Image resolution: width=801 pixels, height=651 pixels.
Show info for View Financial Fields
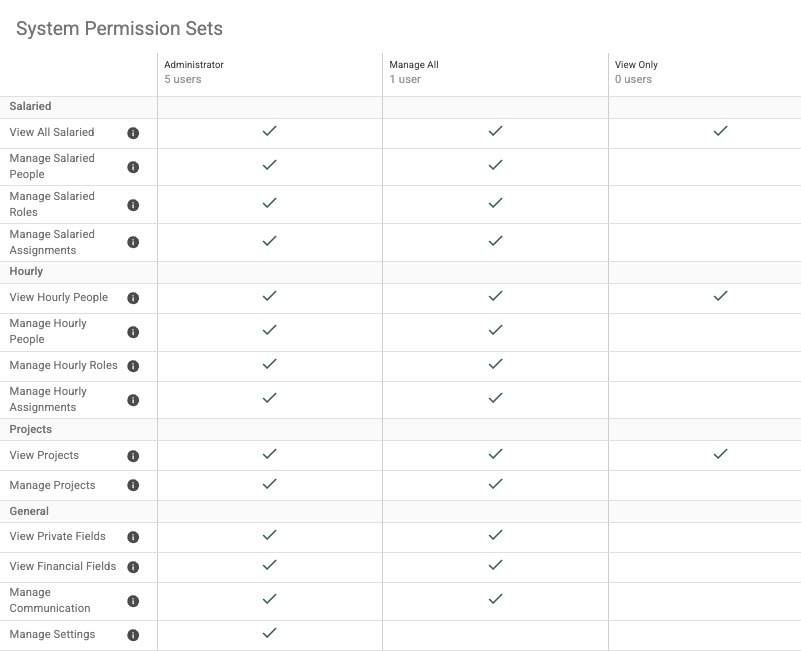(133, 567)
